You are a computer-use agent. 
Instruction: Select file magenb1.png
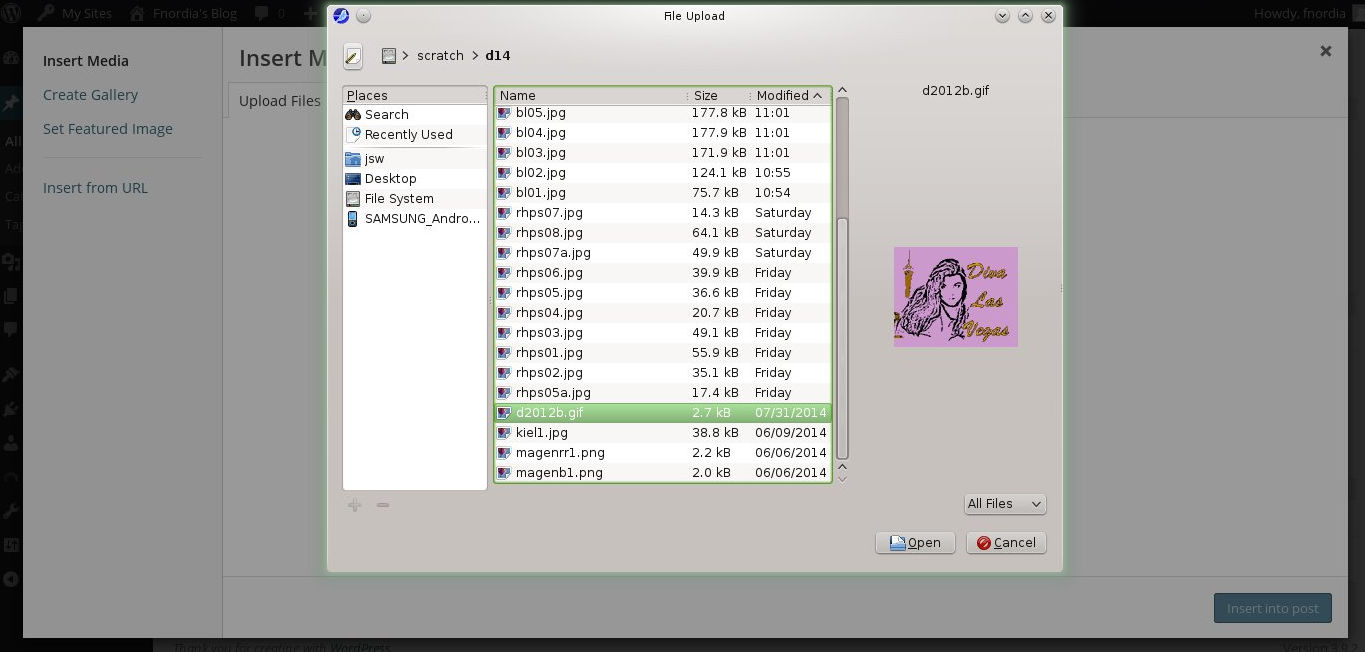point(662,472)
